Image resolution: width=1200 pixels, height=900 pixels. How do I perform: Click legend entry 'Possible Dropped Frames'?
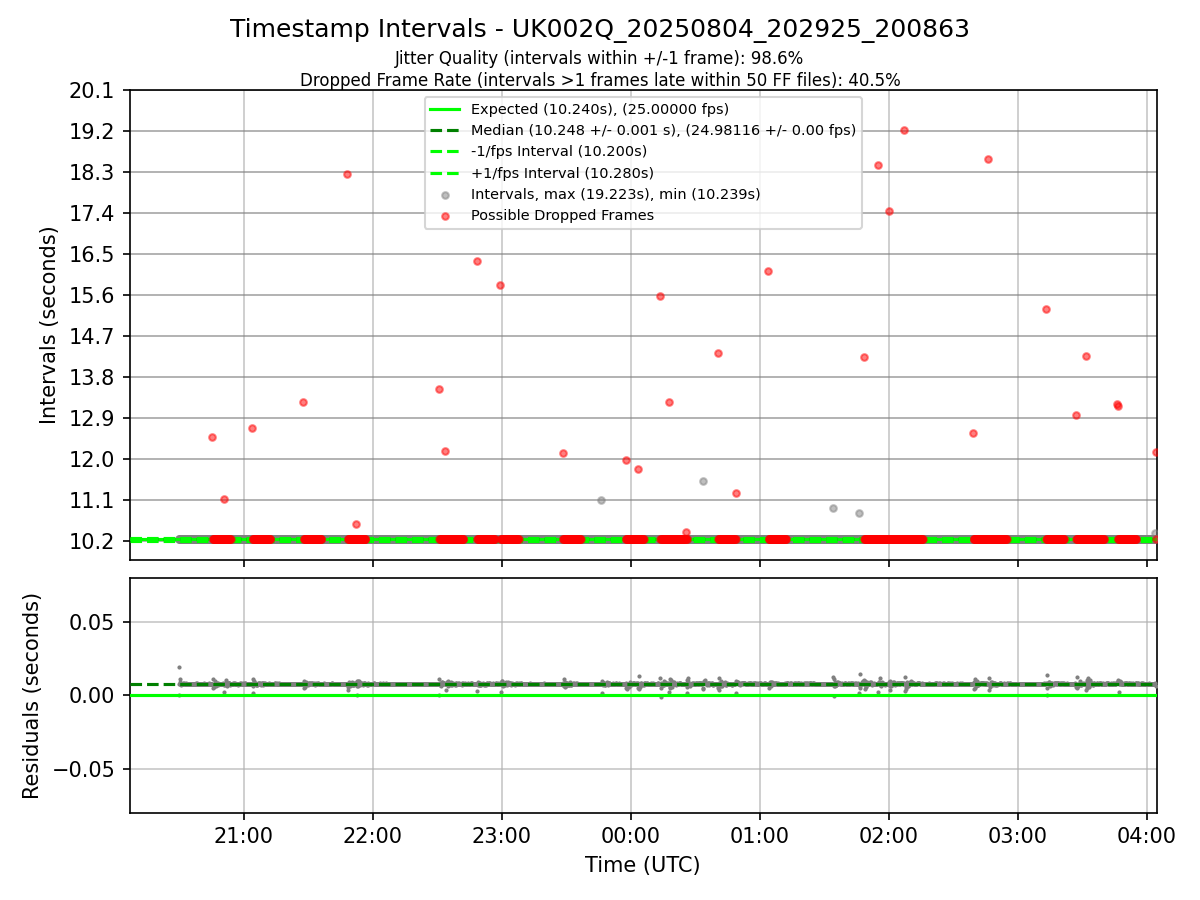pyautogui.click(x=562, y=215)
